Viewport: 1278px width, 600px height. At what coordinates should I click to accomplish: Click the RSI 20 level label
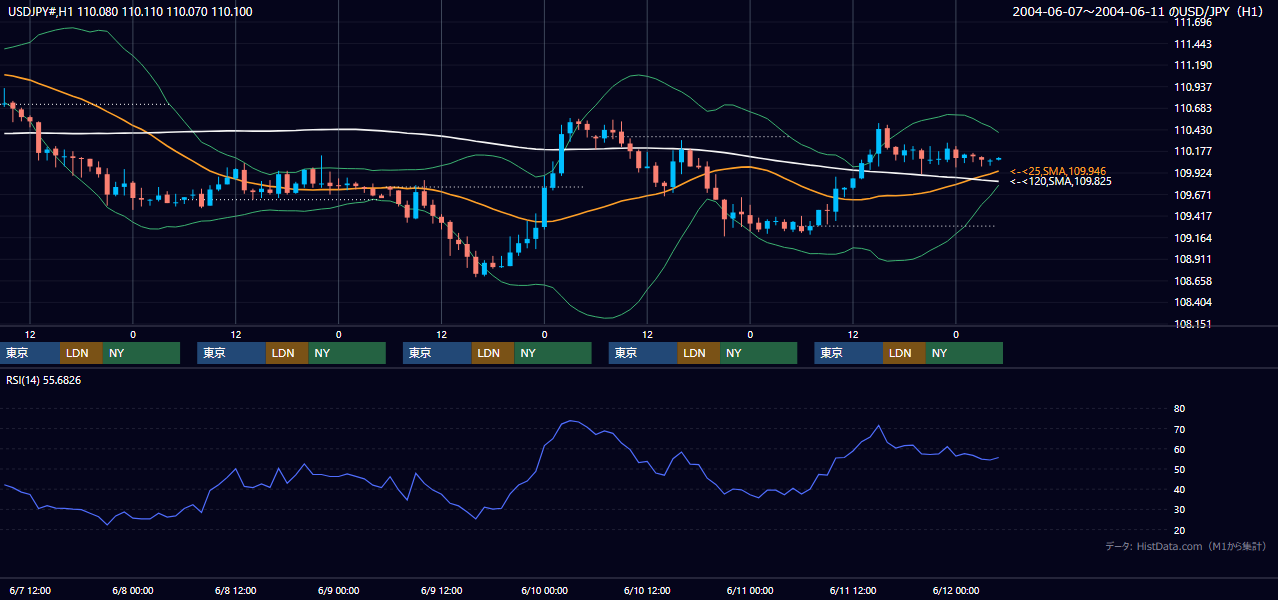point(1179,530)
